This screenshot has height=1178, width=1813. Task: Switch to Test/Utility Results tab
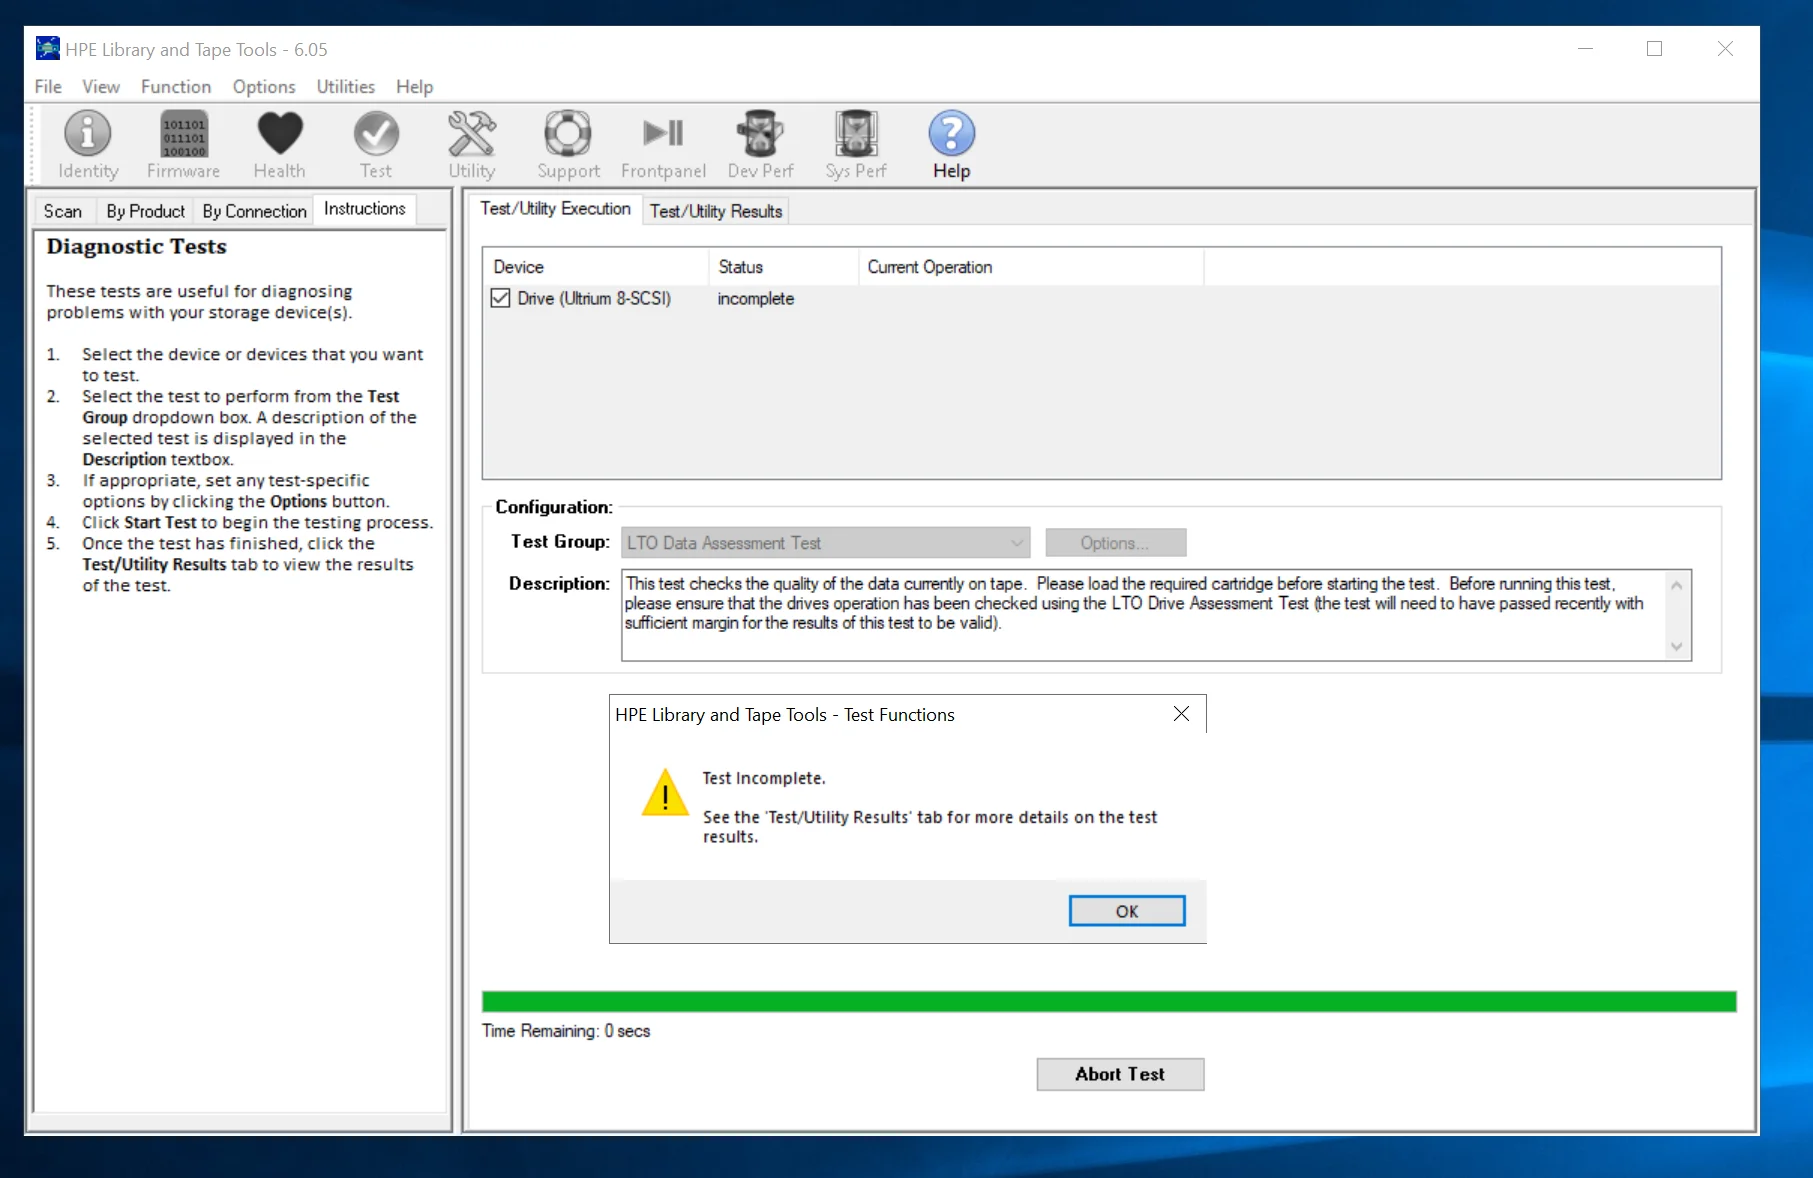[x=716, y=211]
